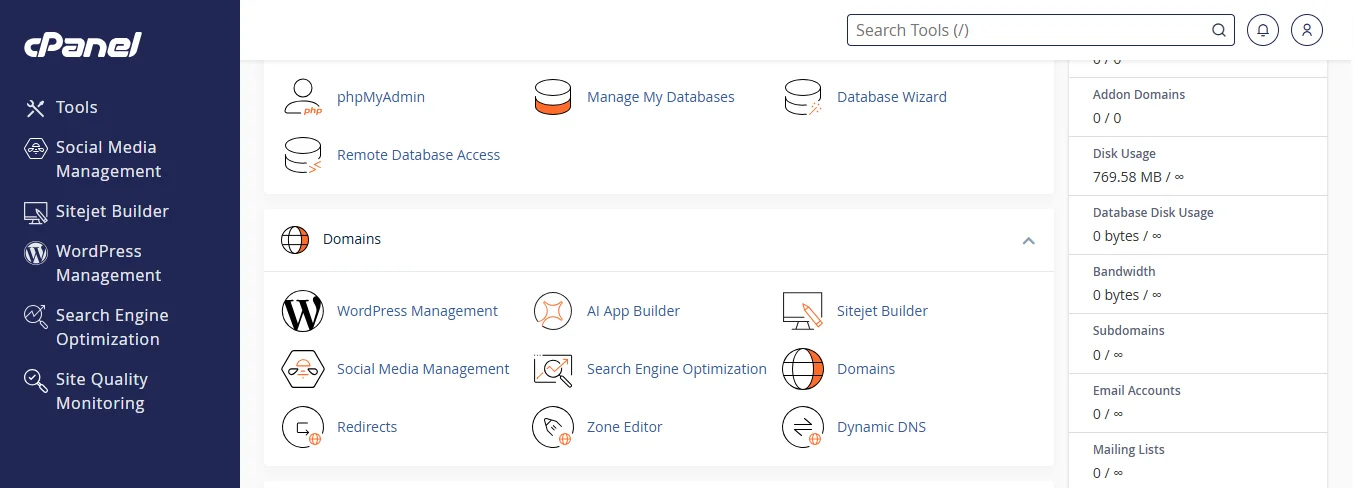Click Site Quality Monitoring sidebar icon
The width and height of the screenshot is (1353, 488).
(36, 380)
